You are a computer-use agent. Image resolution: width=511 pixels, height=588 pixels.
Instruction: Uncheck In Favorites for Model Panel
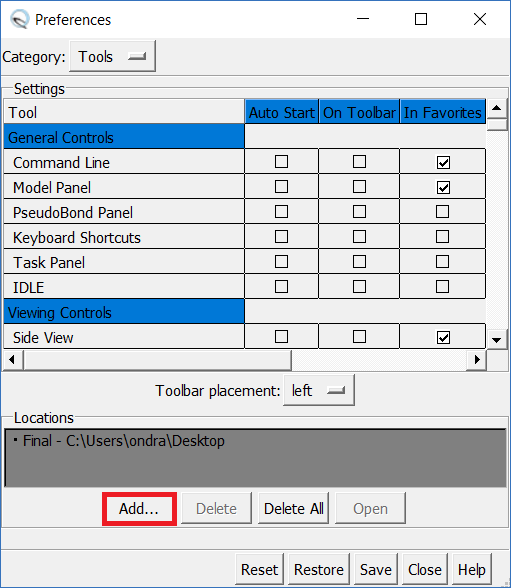(443, 187)
